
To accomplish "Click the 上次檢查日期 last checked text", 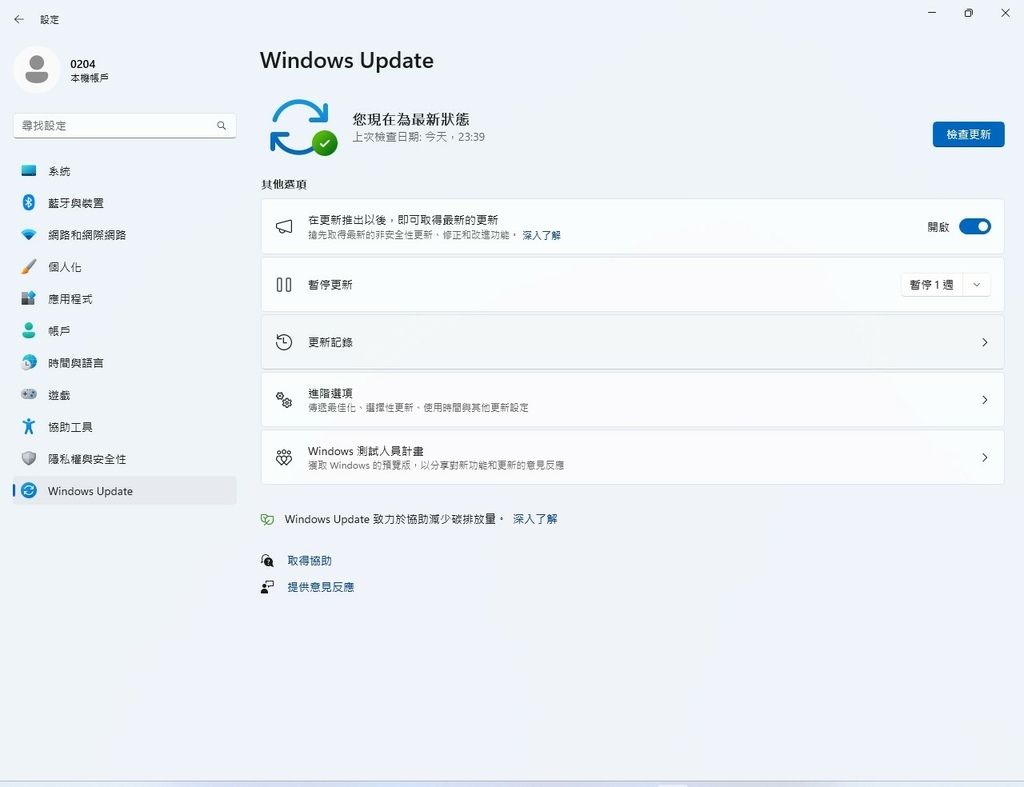I will click(x=419, y=137).
